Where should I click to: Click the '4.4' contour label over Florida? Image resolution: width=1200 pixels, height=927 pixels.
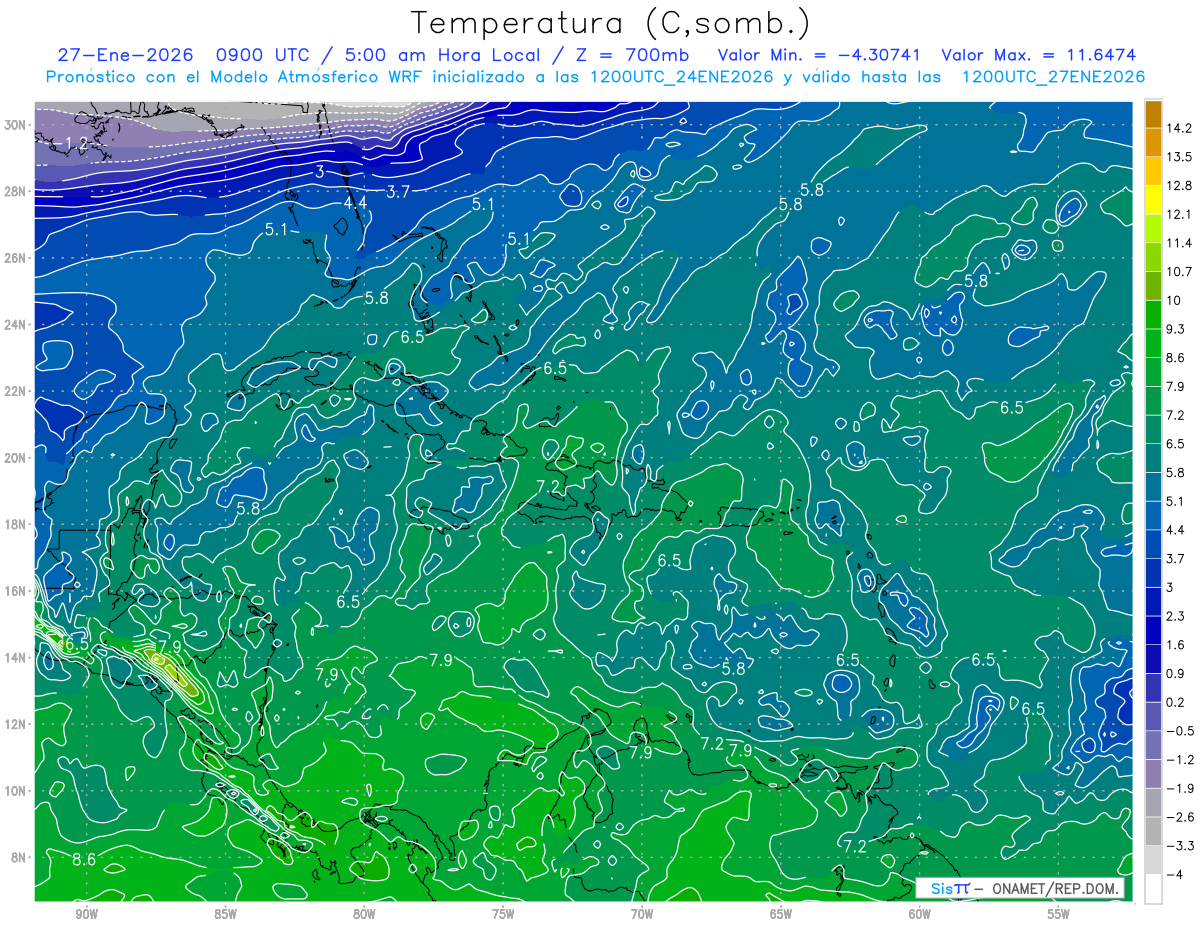point(355,202)
